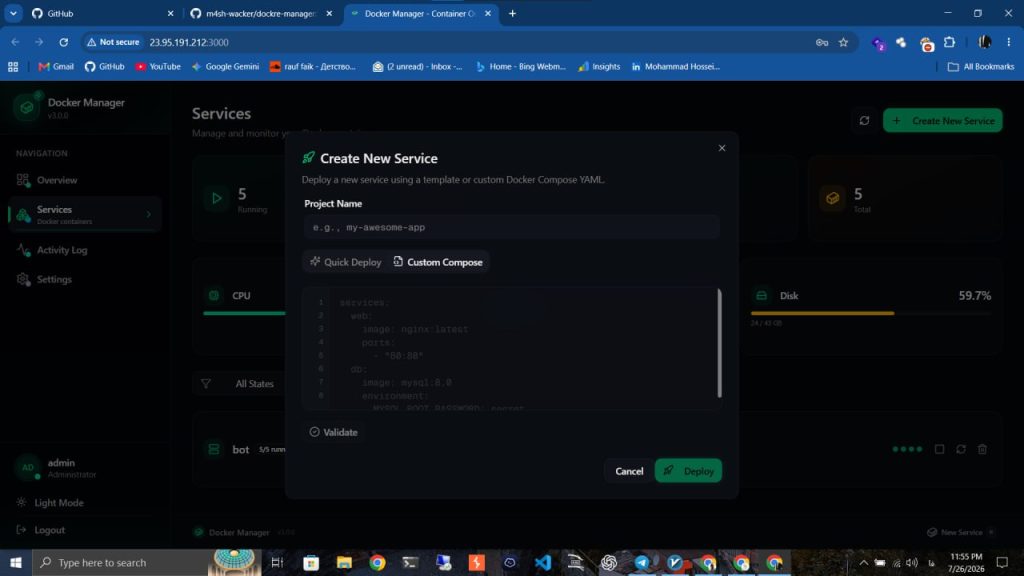The height and width of the screenshot is (576, 1024).
Task: Open the Insights bookmark
Action: [600, 67]
